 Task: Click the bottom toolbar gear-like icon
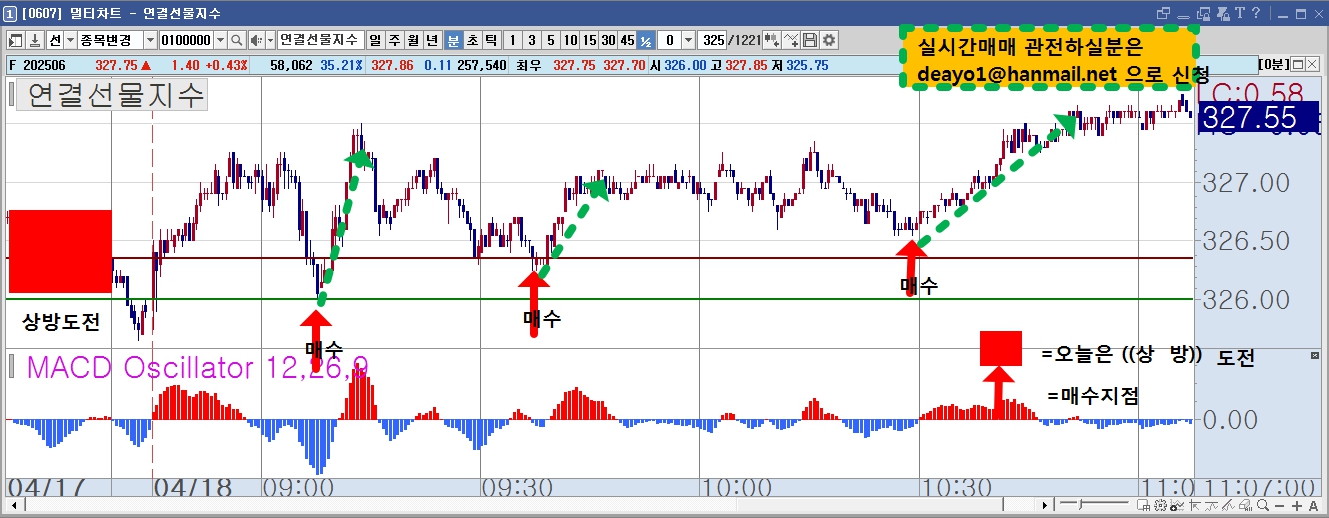(1160, 505)
